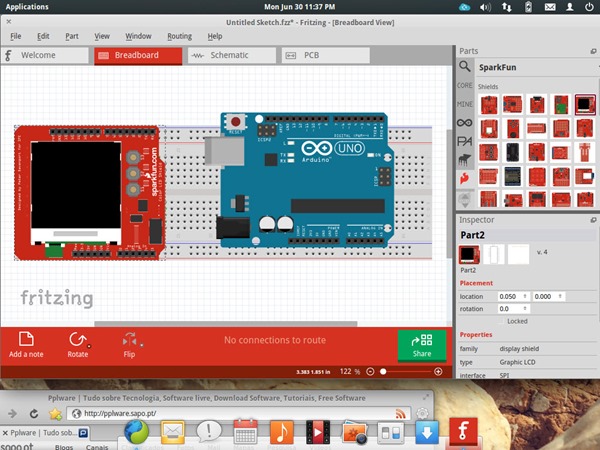
Task: Open the Edit menu
Action: pyautogui.click(x=43, y=36)
